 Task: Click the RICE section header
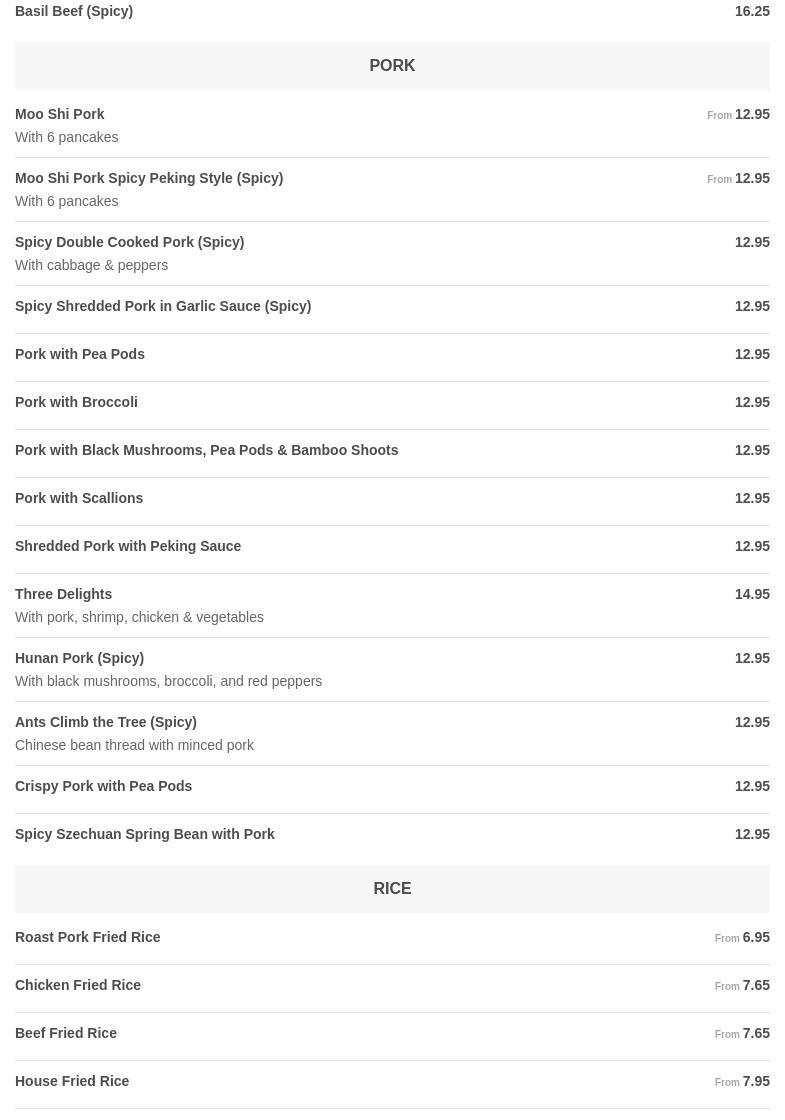click(392, 889)
